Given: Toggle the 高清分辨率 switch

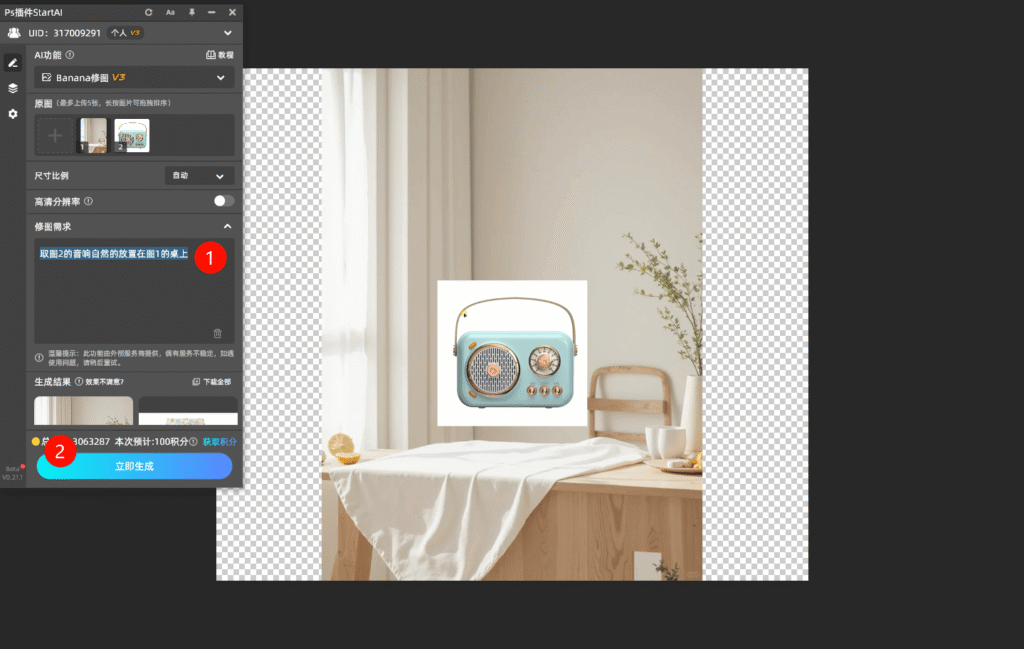Looking at the screenshot, I should [x=223, y=201].
